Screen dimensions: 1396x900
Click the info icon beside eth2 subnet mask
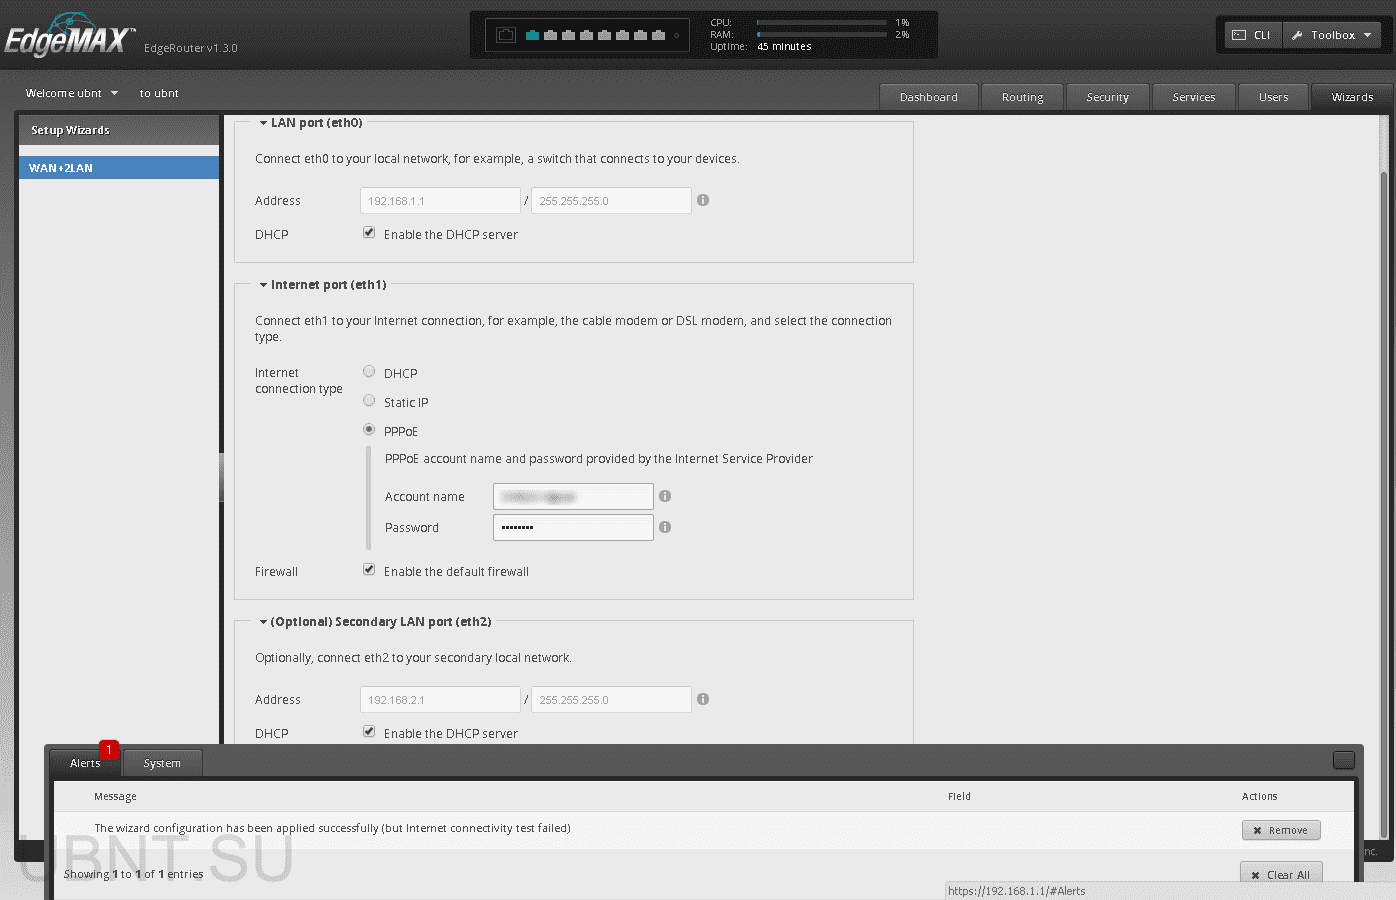[x=702, y=699]
